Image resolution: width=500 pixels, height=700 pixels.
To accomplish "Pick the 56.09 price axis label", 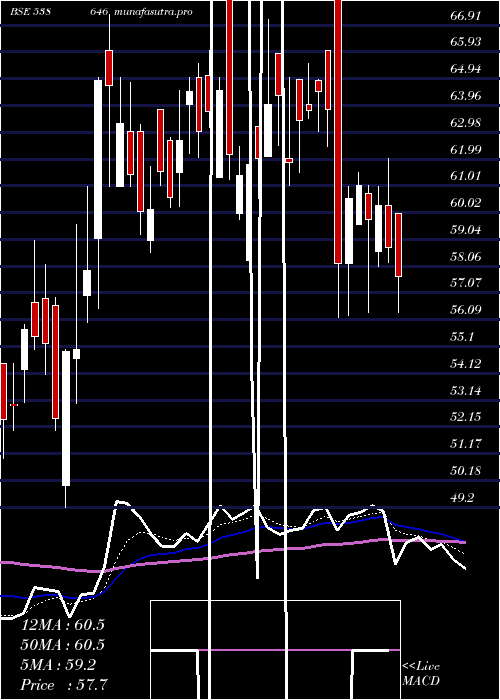I will click(466, 309).
